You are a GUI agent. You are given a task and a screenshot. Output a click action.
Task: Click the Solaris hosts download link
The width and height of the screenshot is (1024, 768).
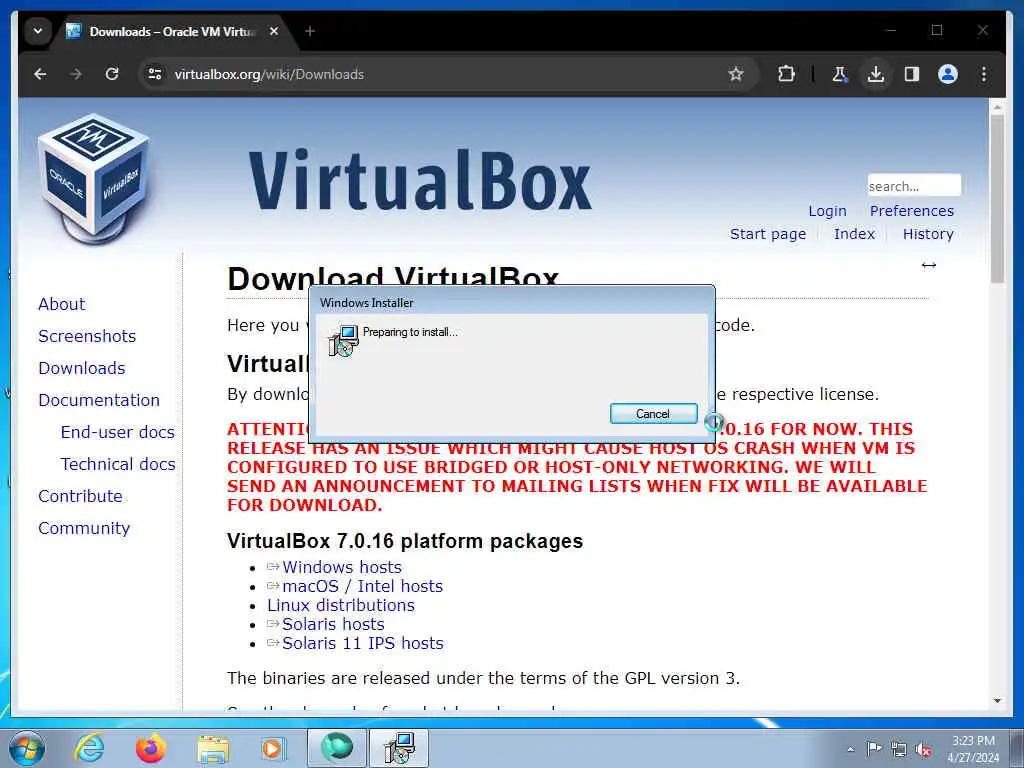click(x=333, y=624)
